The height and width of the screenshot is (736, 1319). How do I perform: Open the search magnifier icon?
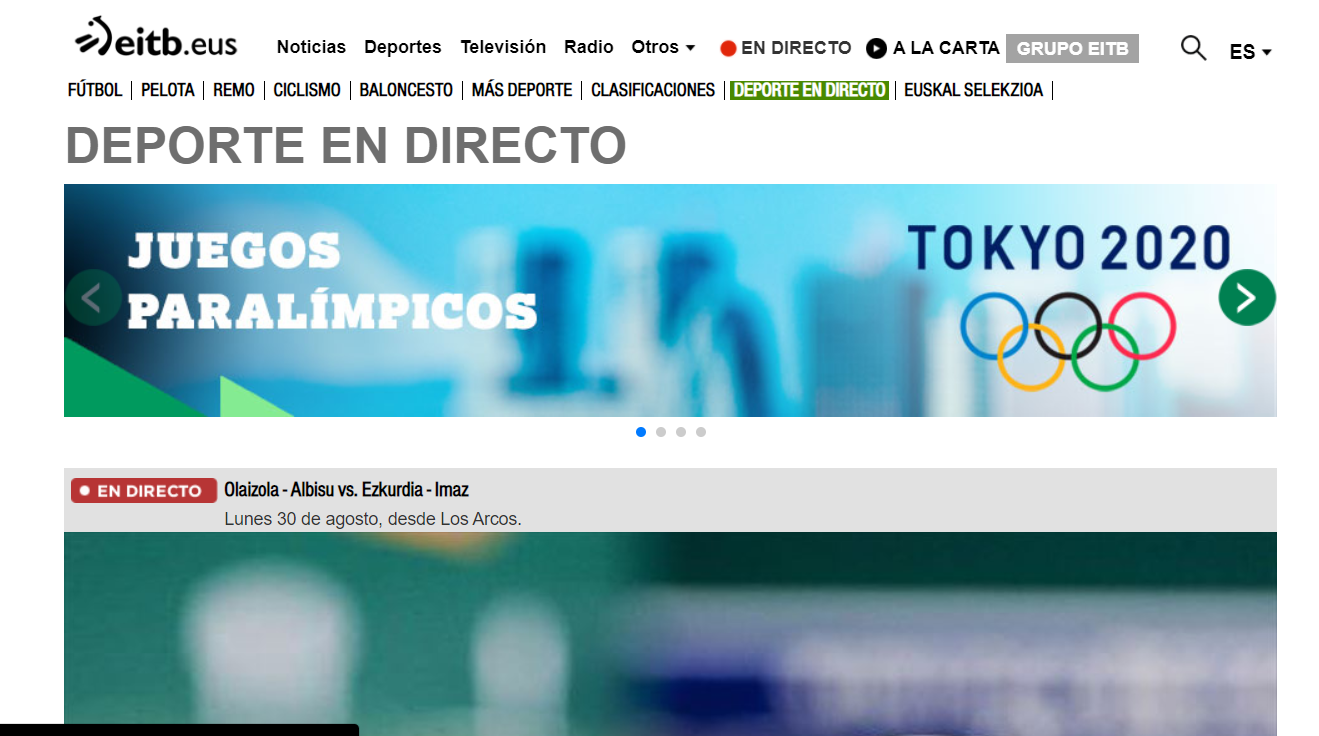[1193, 48]
